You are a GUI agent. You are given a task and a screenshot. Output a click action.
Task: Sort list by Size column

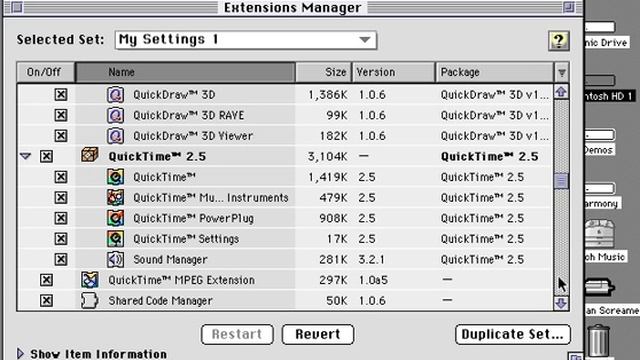click(x=324, y=72)
